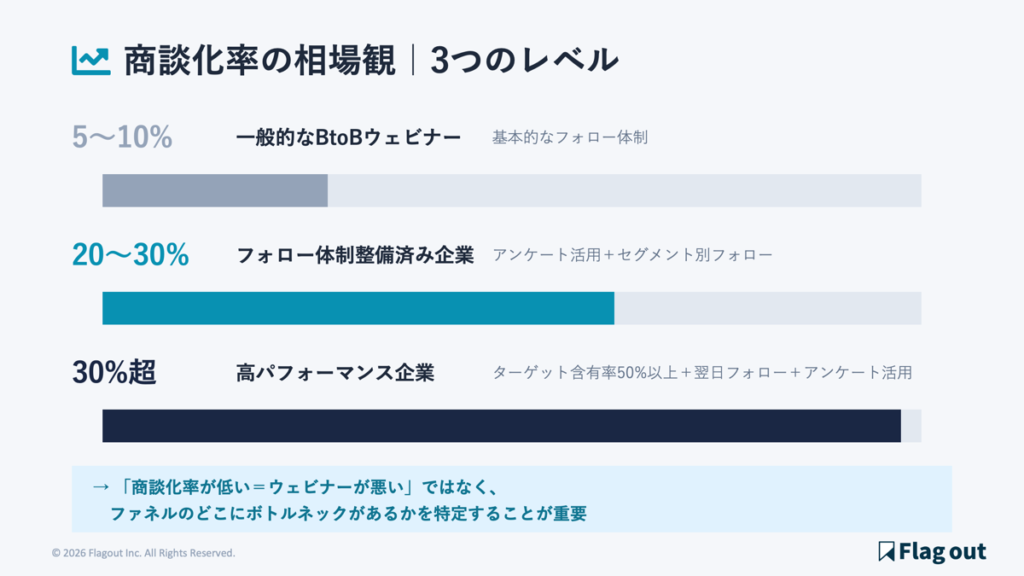1024x576 pixels.
Task: Click the アンケート活用＋セグメント別フォロー caption
Action: [632, 255]
